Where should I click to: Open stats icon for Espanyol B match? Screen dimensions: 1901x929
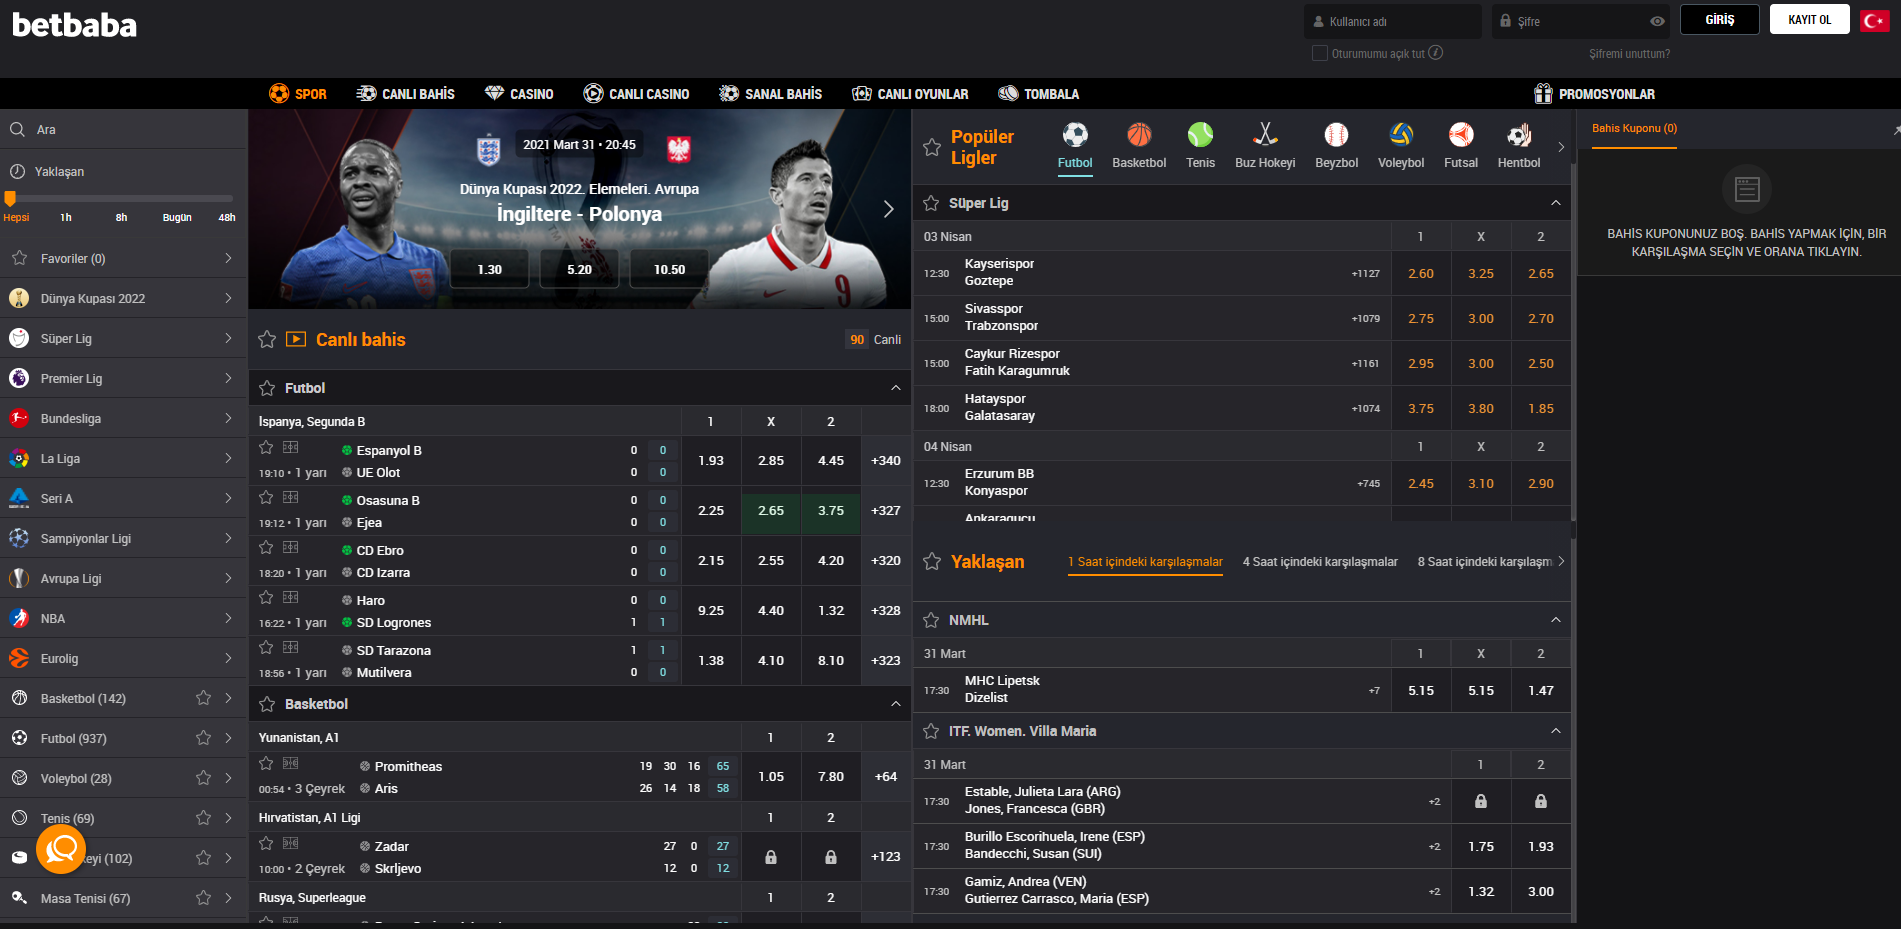coord(291,447)
